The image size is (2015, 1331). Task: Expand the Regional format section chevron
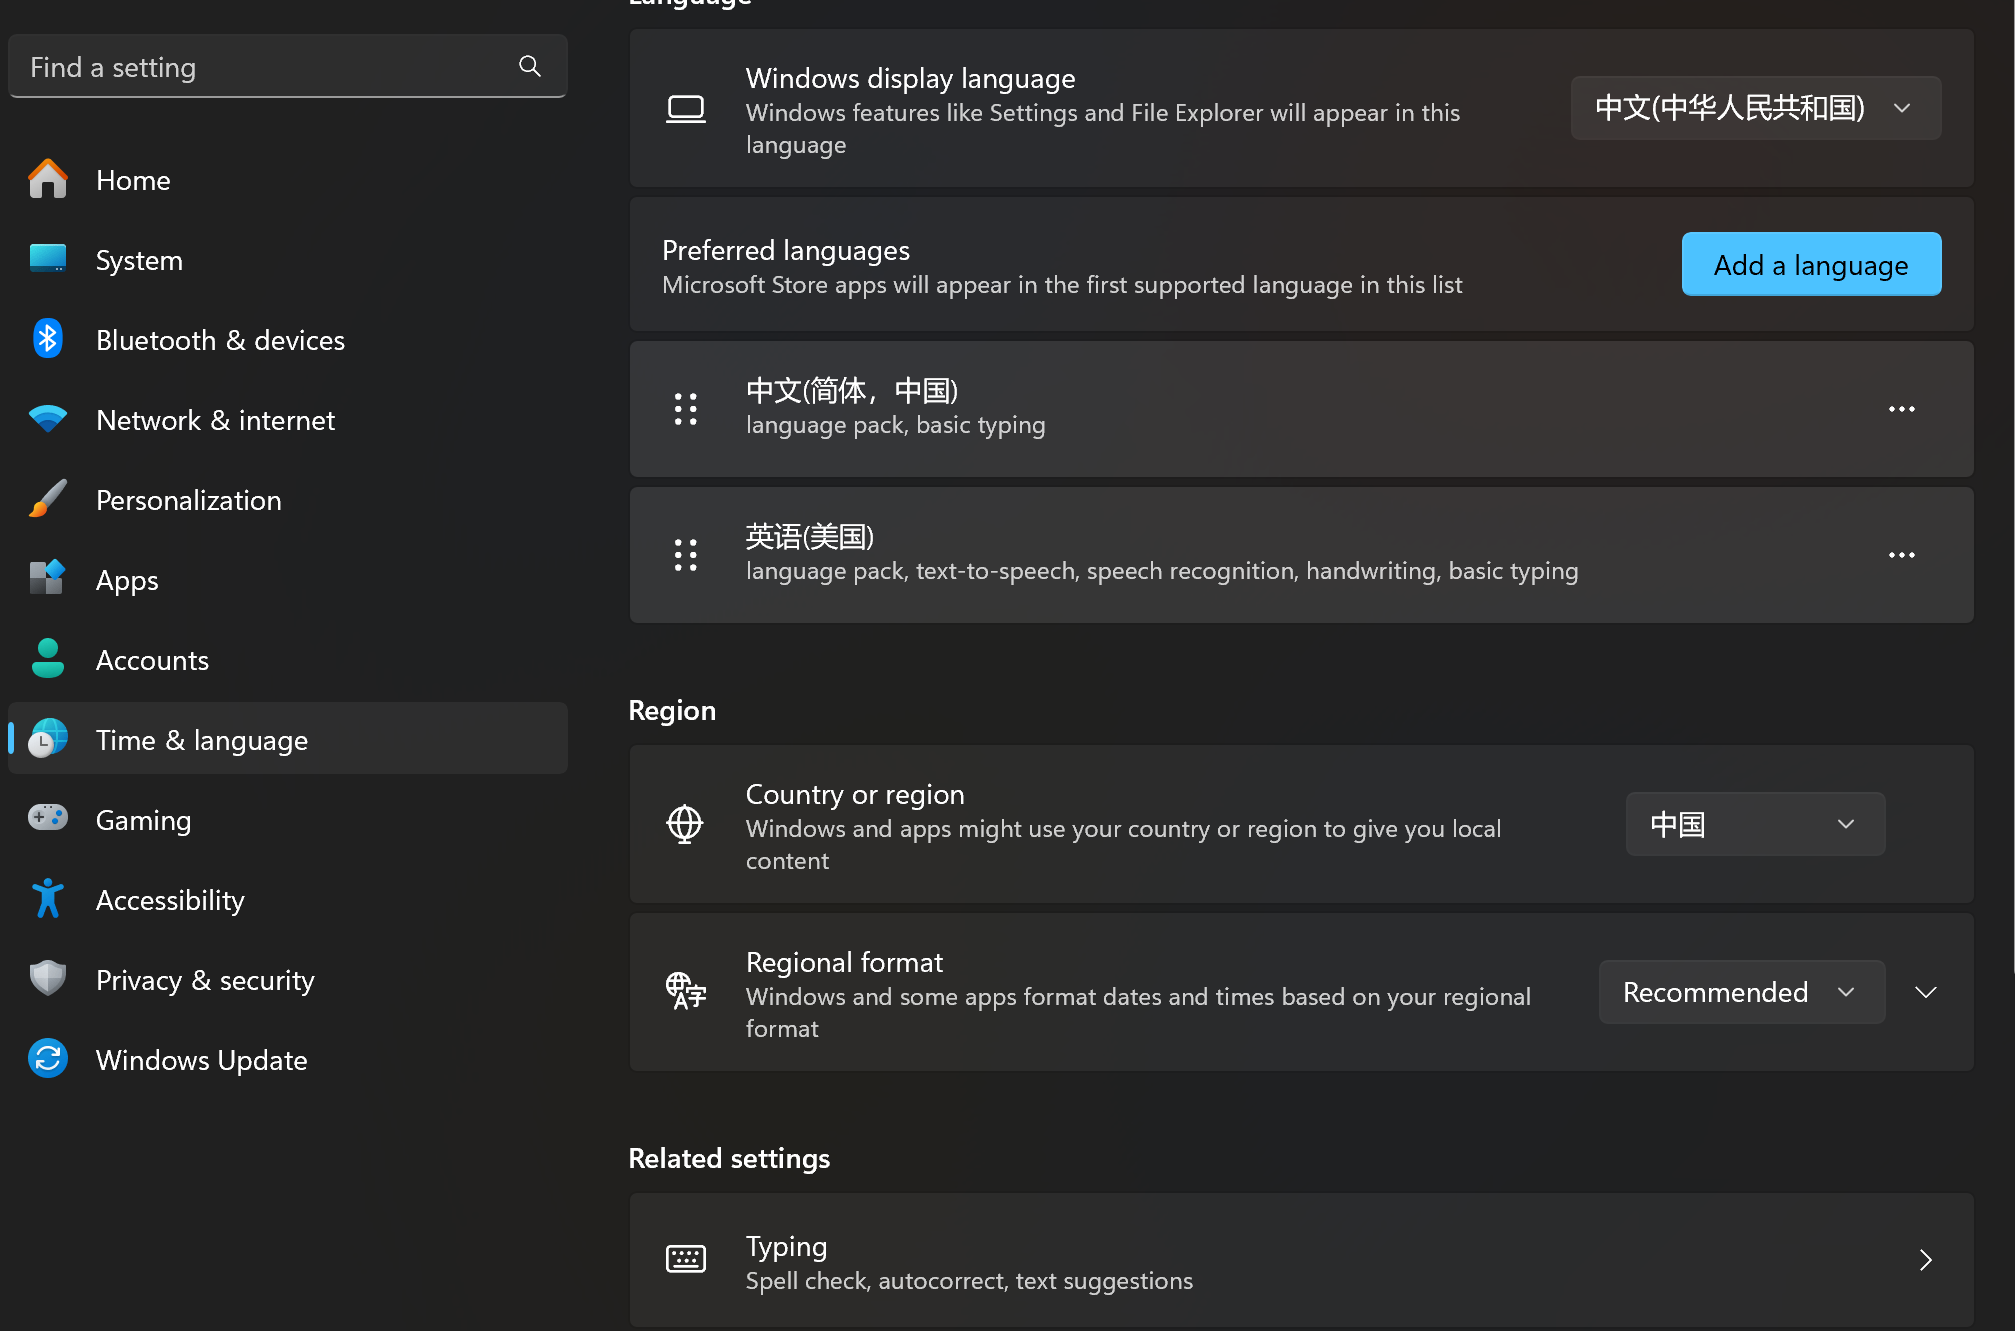pos(1926,992)
